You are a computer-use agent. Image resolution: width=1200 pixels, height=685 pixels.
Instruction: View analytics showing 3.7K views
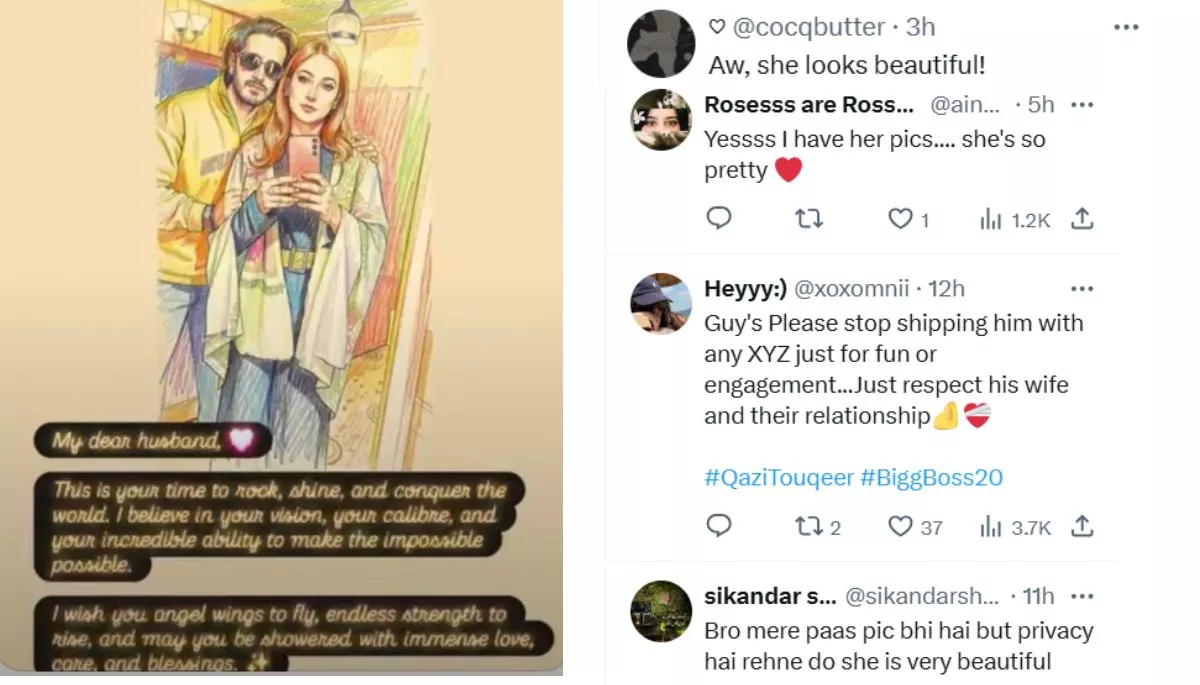coord(1014,527)
